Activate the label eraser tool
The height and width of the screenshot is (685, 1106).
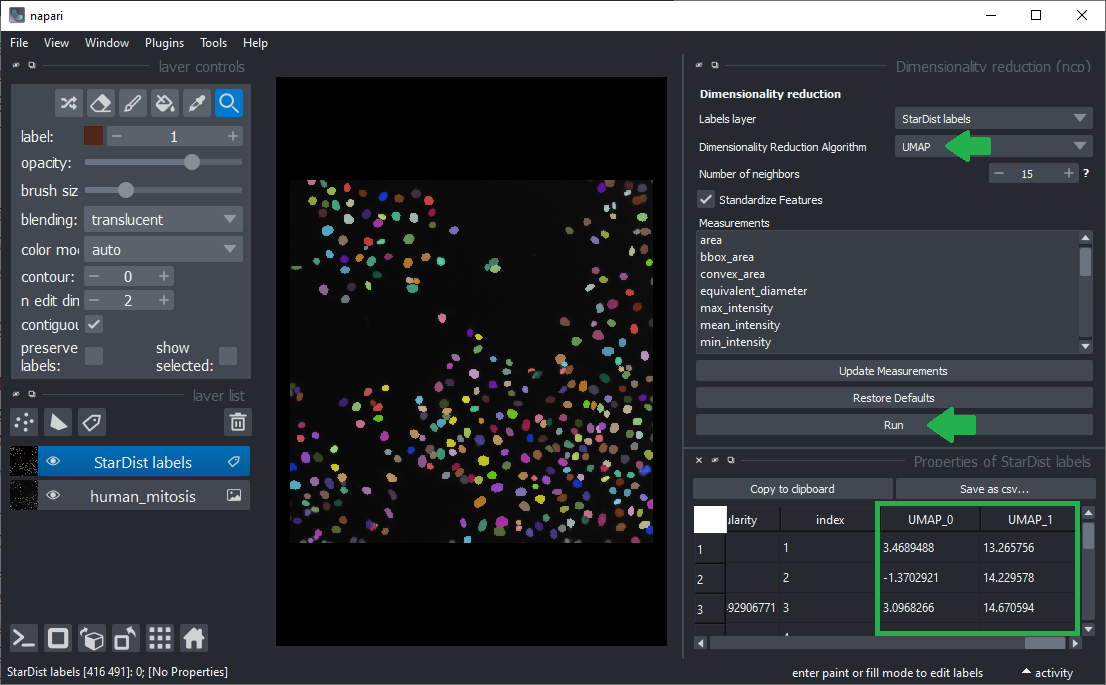pyautogui.click(x=100, y=103)
